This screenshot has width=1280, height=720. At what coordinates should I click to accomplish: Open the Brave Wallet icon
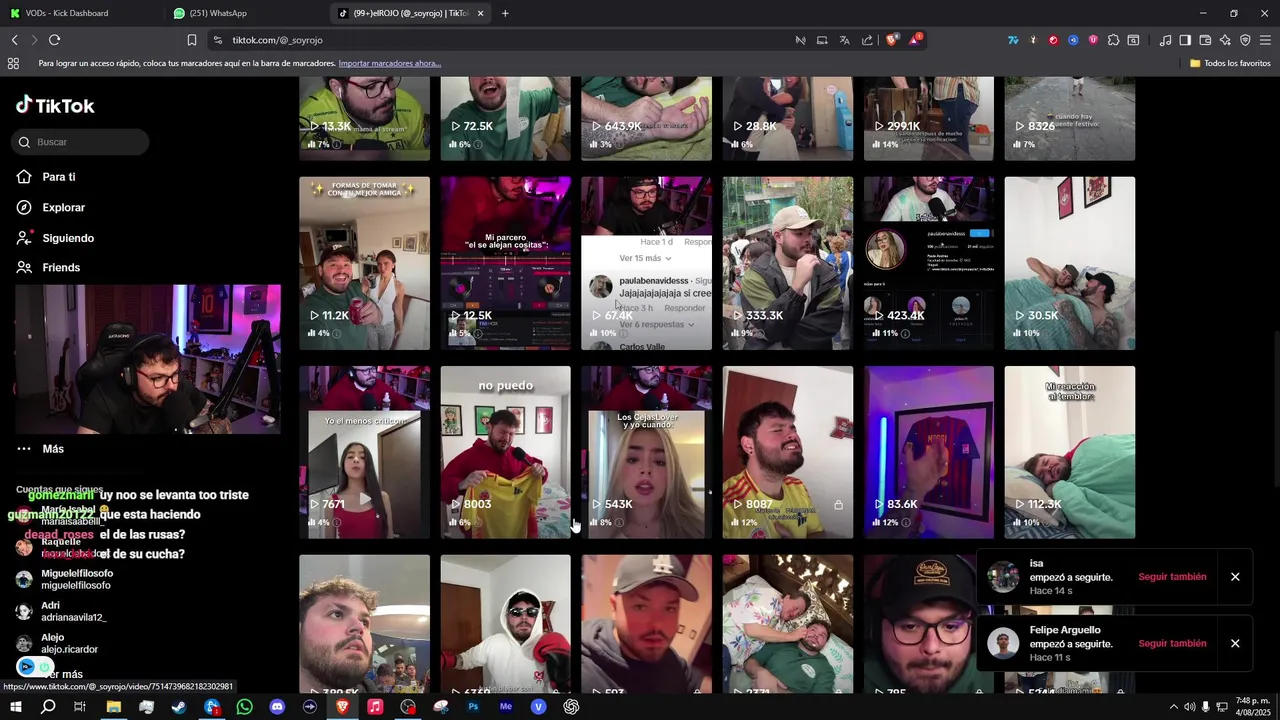[x=1205, y=40]
